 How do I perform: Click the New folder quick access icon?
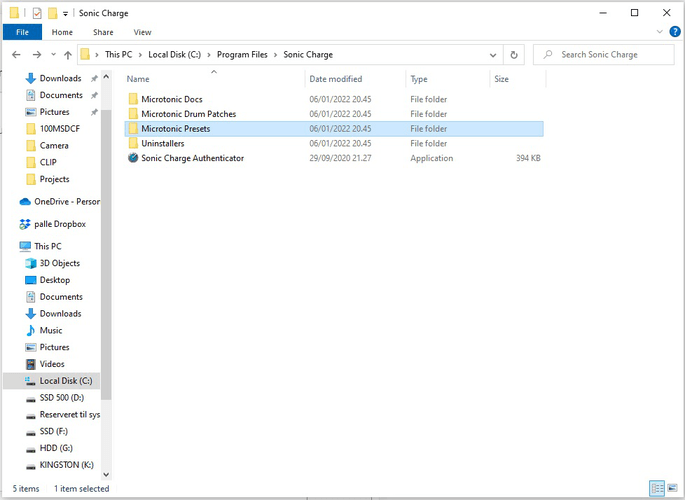(x=52, y=14)
